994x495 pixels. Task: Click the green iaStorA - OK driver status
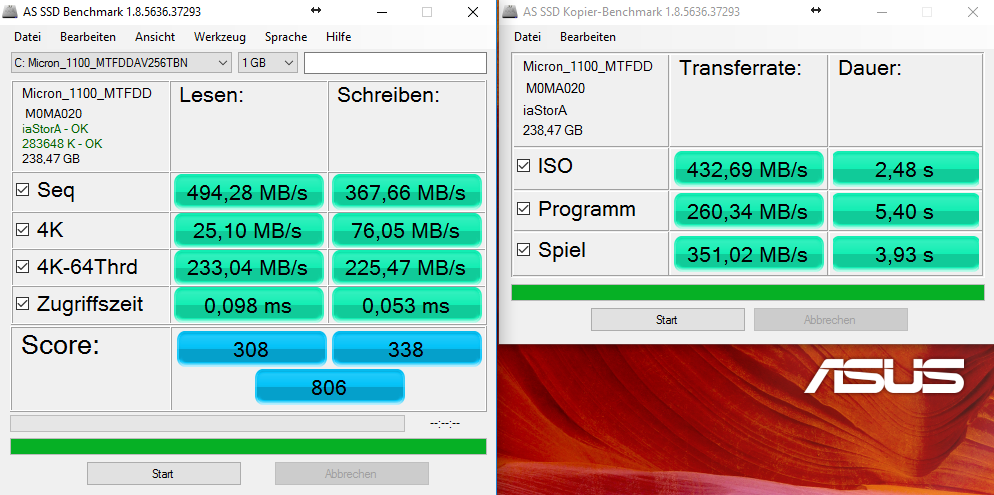pos(55,129)
